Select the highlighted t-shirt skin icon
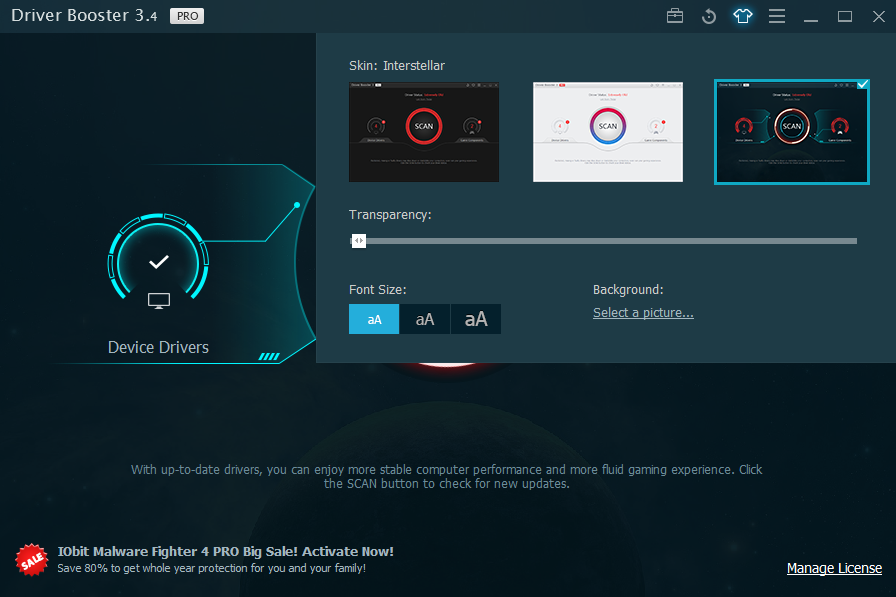This screenshot has height=597, width=896. click(x=743, y=16)
